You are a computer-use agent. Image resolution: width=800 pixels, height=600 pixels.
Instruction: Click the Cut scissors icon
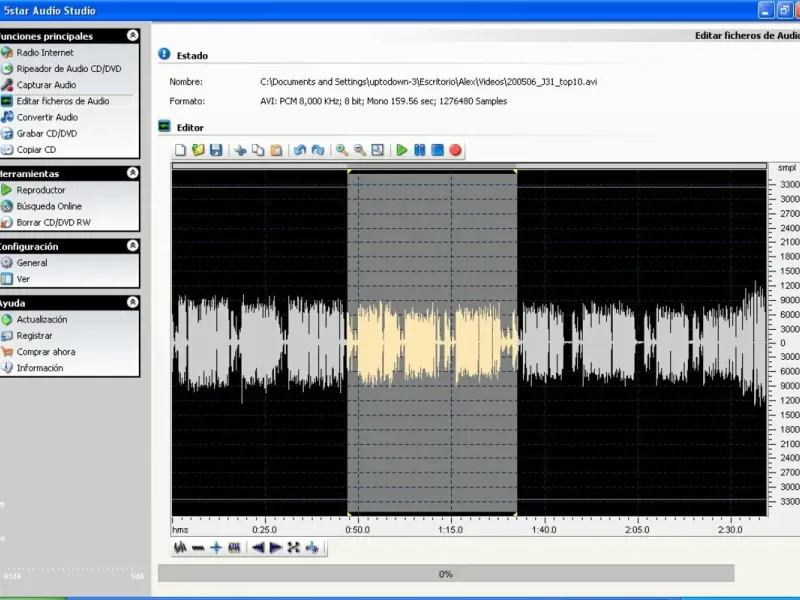pyautogui.click(x=240, y=150)
